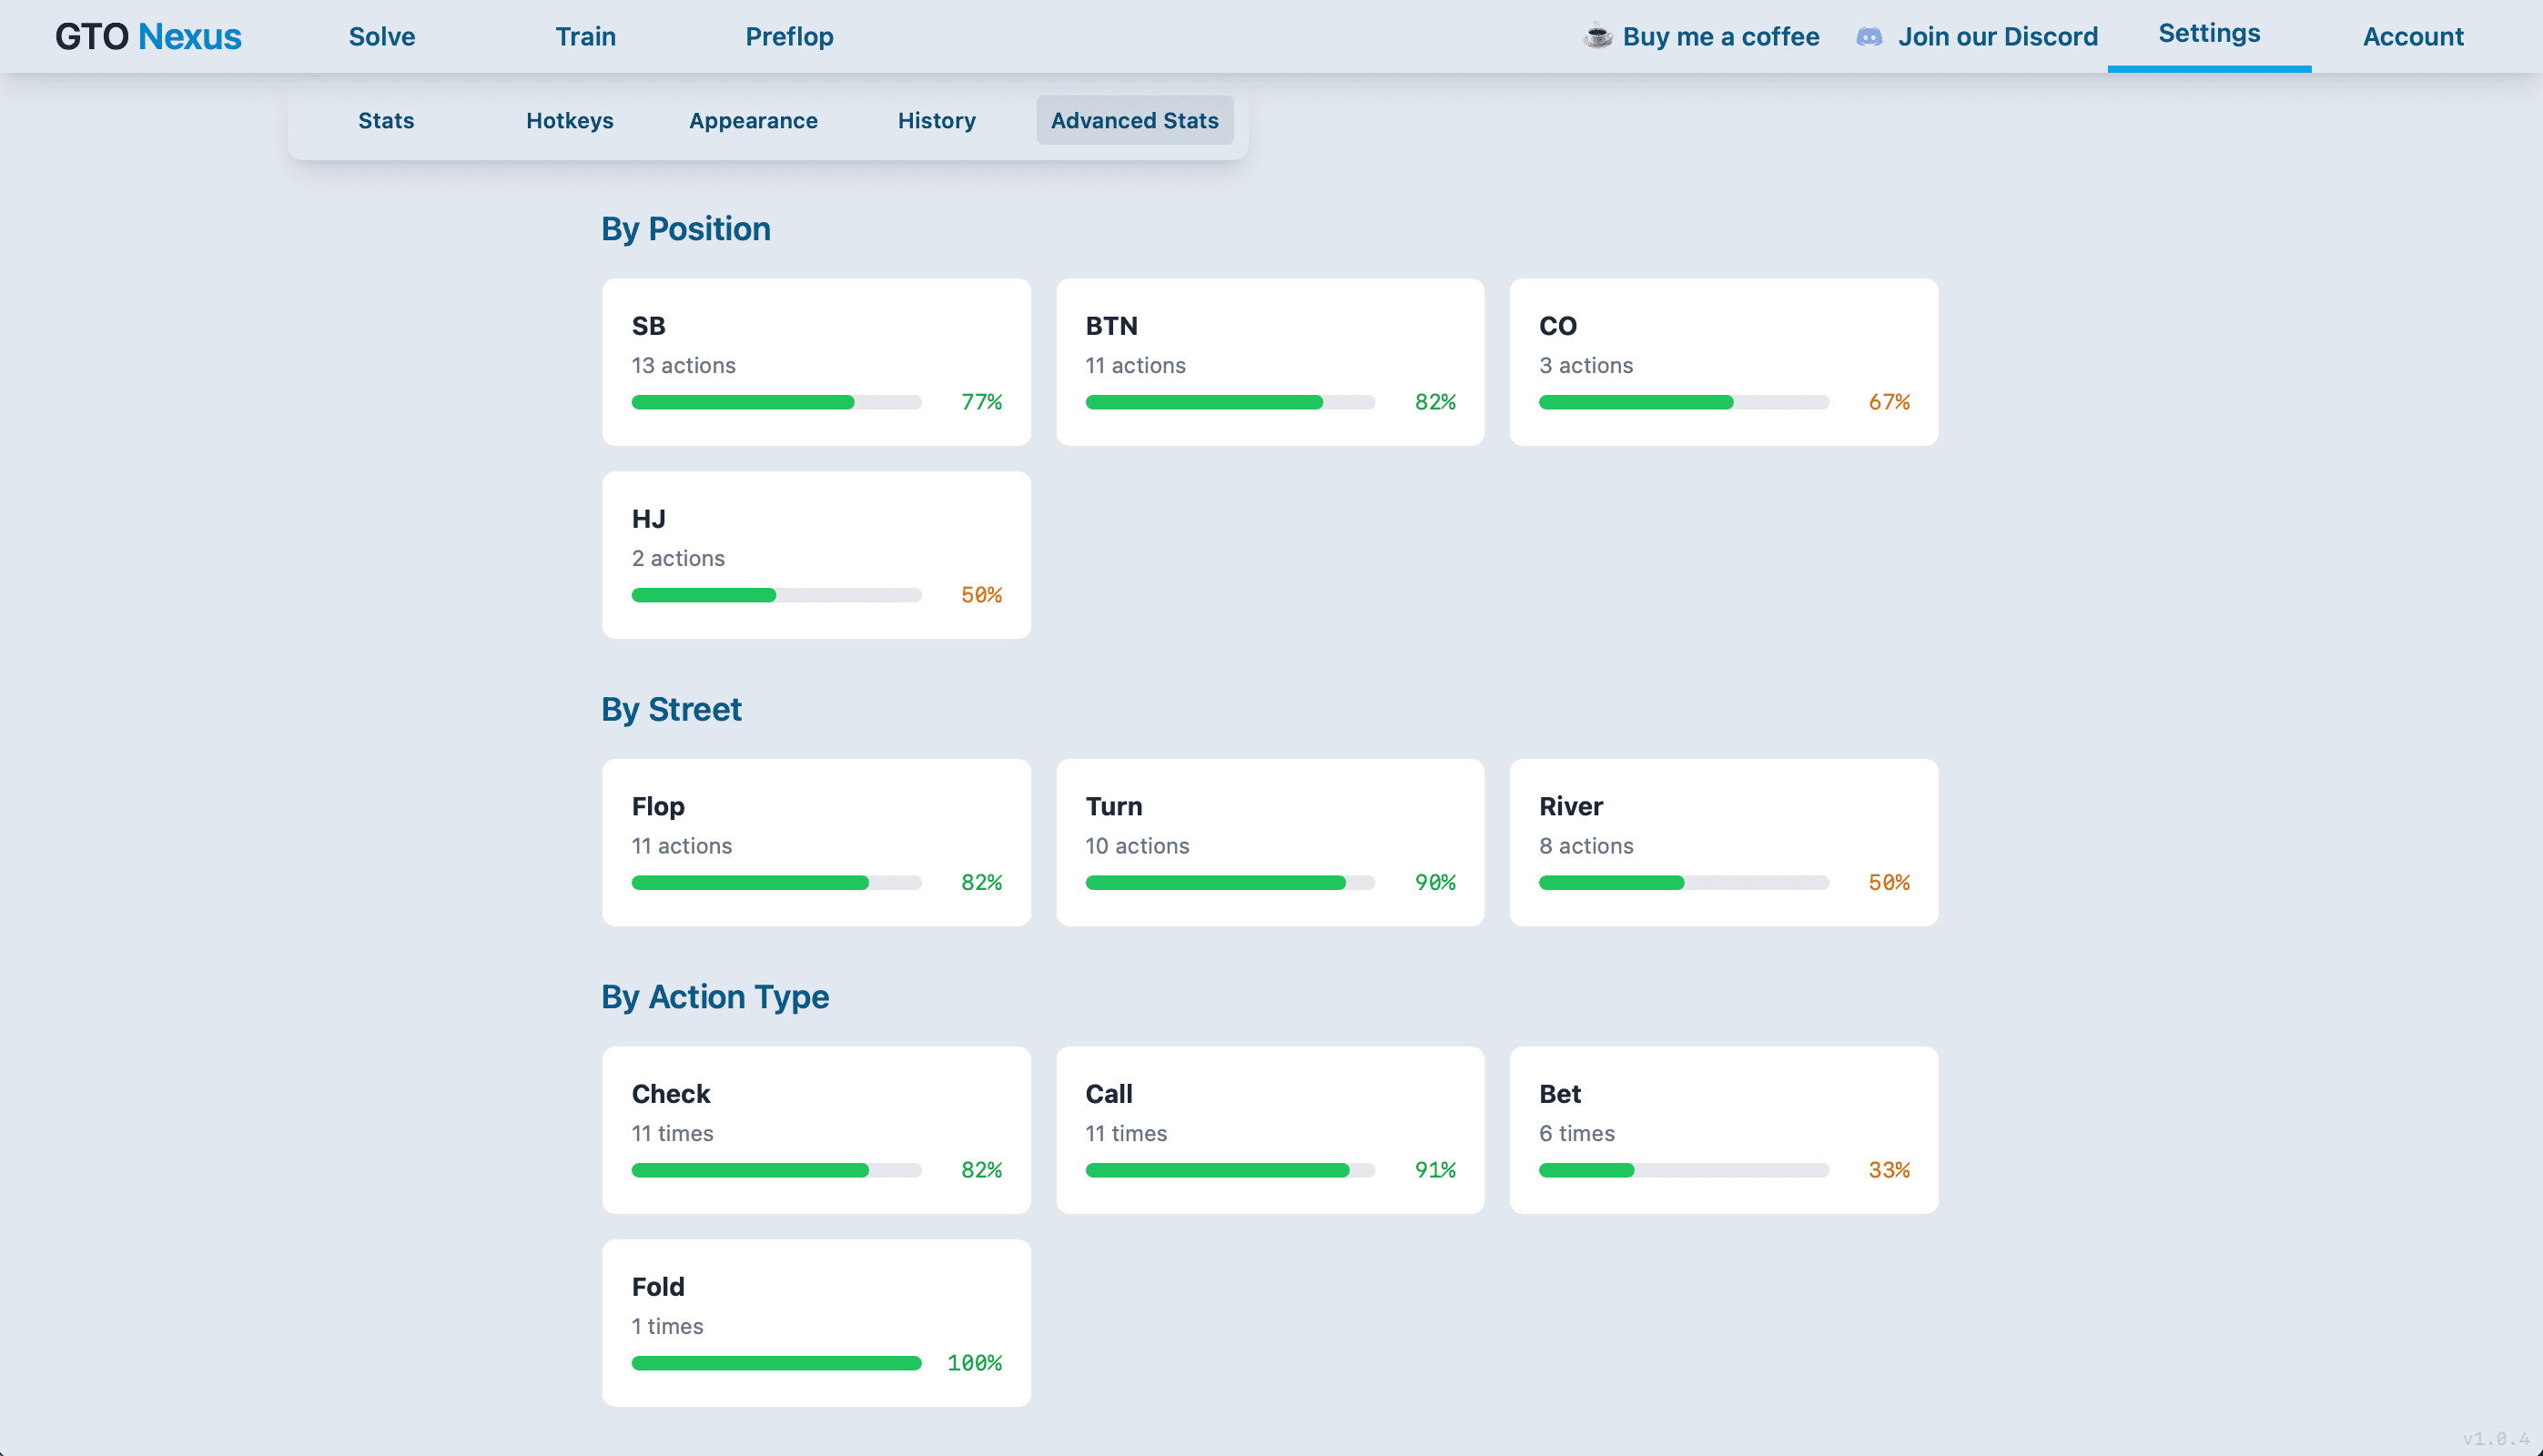2543x1456 pixels.
Task: Switch to the History tab
Action: coord(936,120)
